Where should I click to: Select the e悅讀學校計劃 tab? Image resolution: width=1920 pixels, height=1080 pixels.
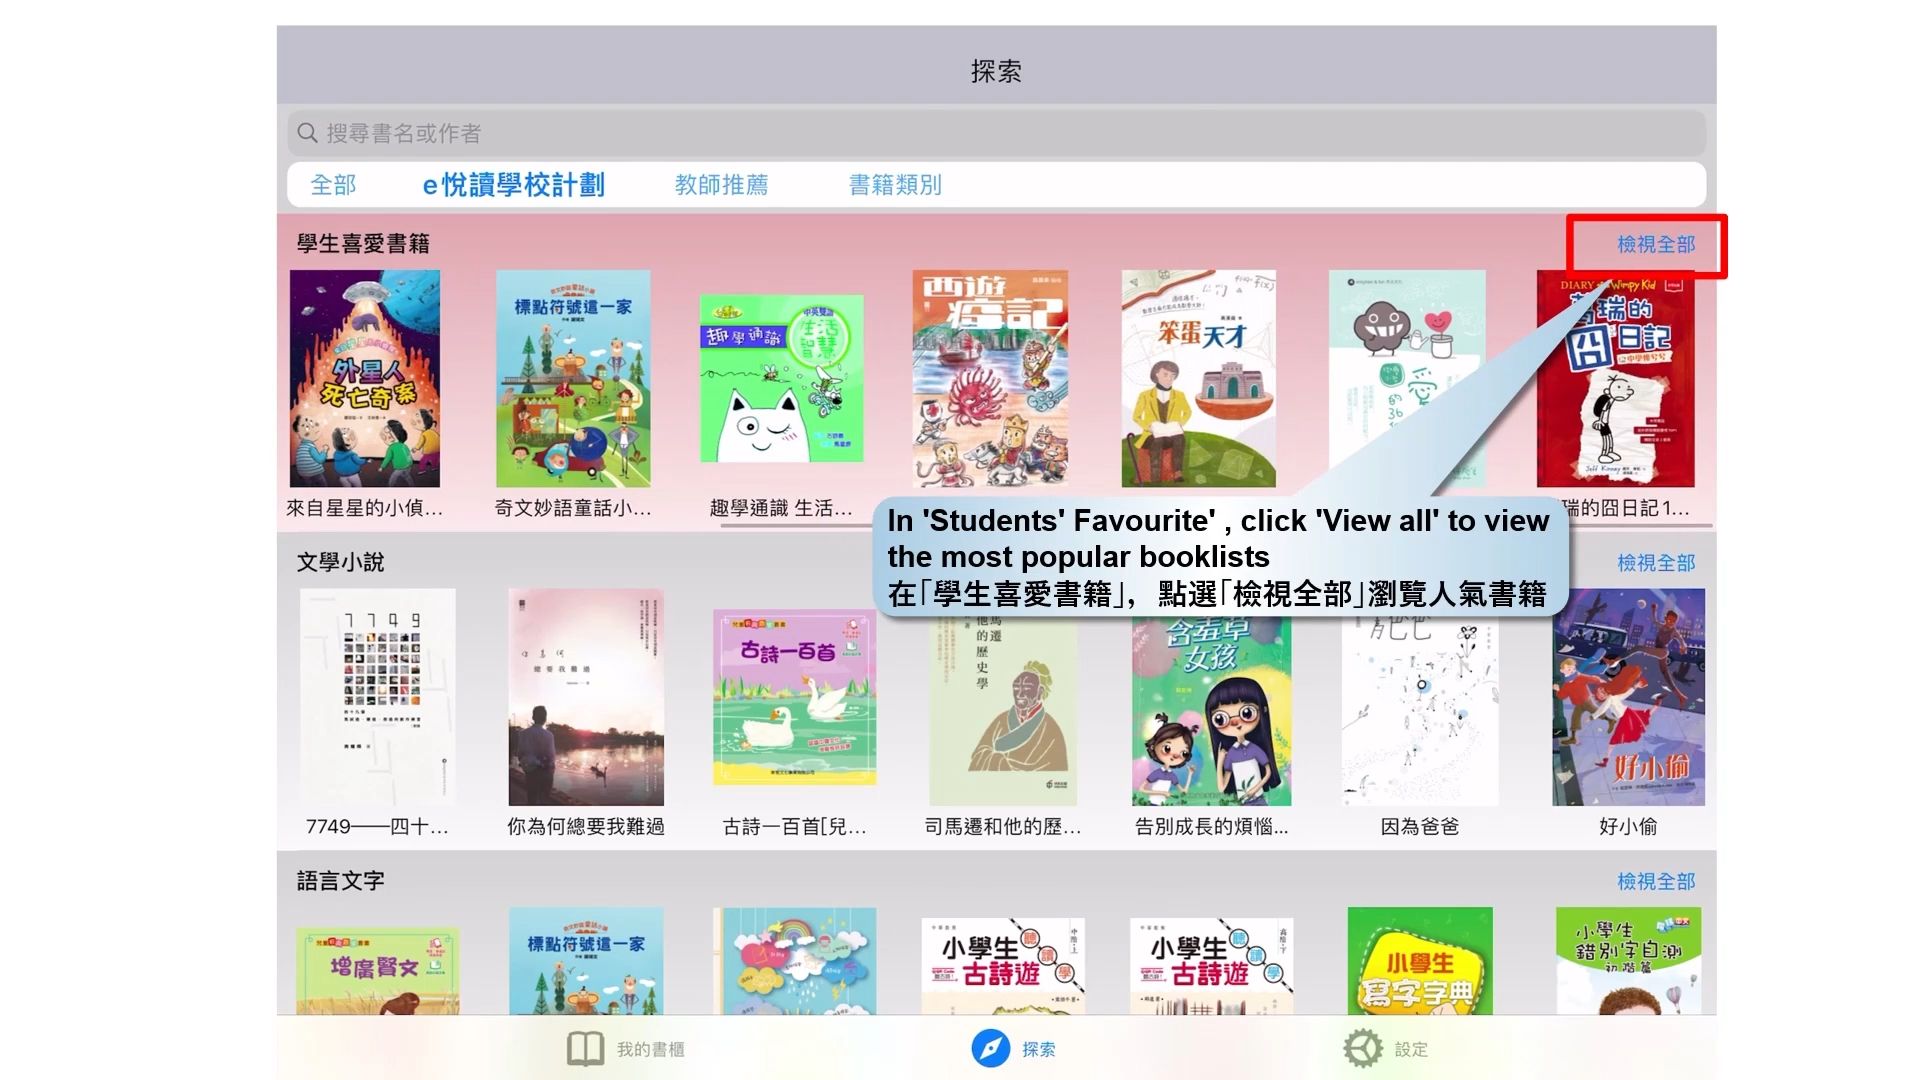(x=513, y=185)
